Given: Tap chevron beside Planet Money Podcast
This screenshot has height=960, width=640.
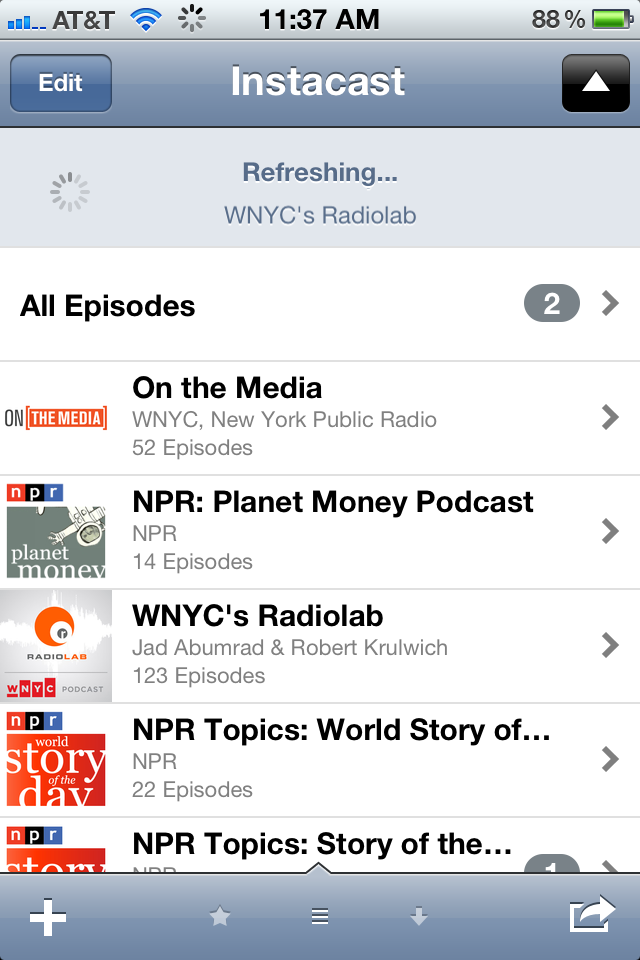Looking at the screenshot, I should click(x=610, y=532).
